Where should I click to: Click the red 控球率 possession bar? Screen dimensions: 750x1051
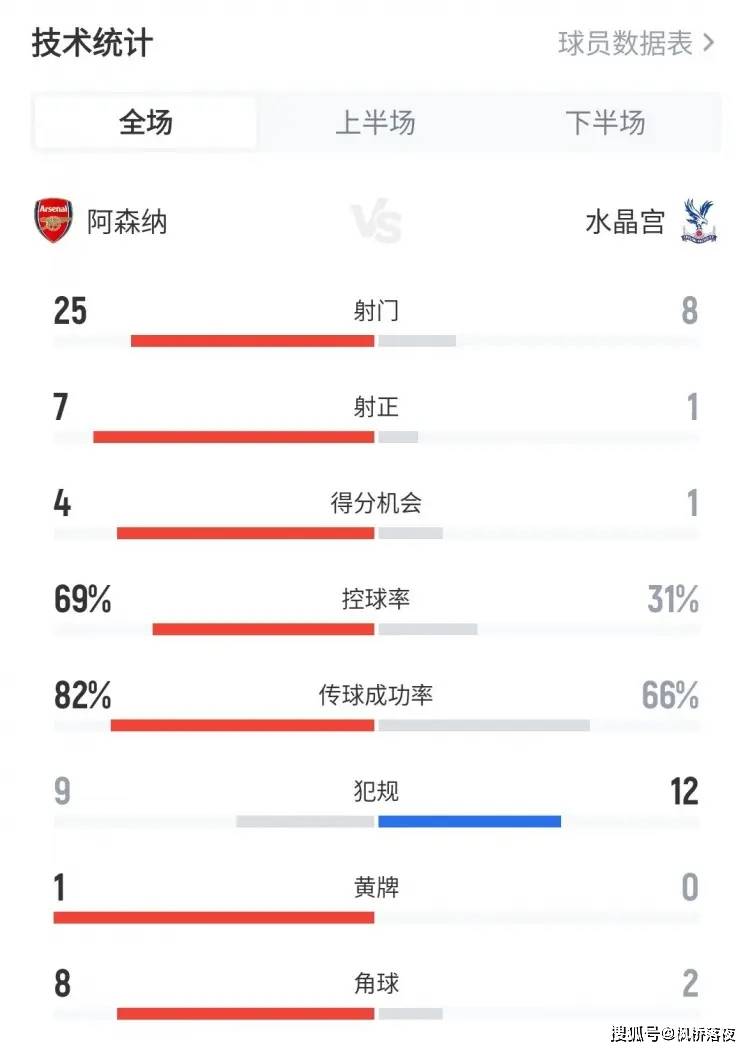click(263, 629)
